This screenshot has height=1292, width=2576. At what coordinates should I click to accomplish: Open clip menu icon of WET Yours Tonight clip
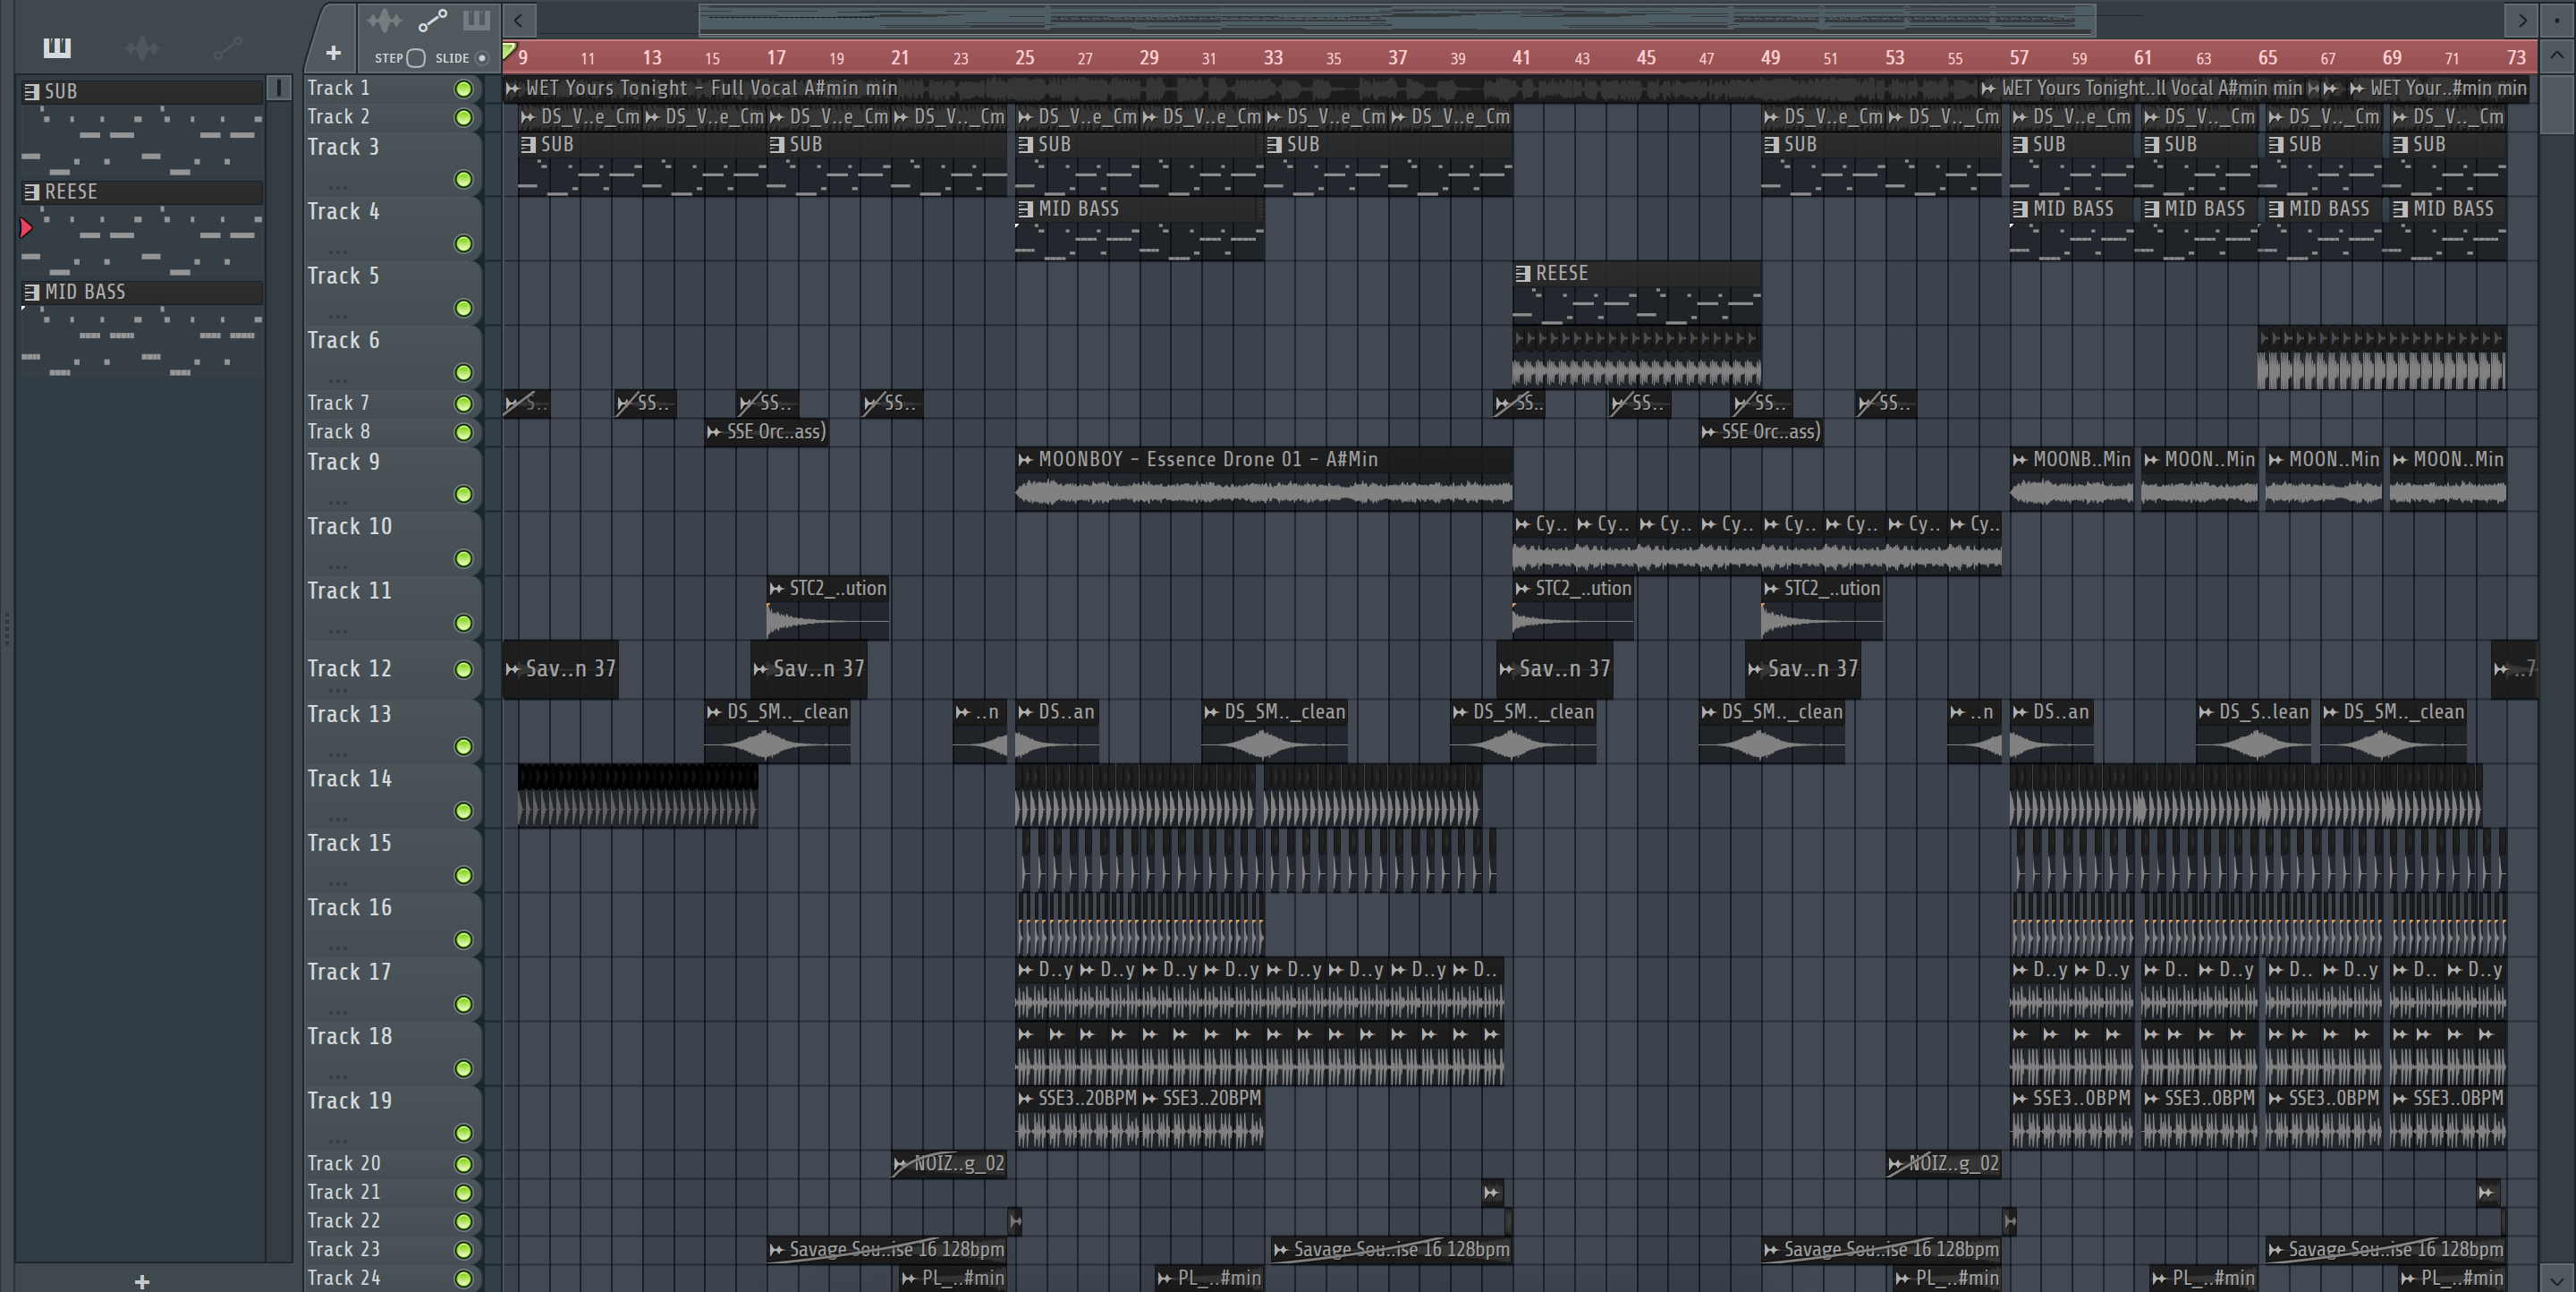(513, 88)
